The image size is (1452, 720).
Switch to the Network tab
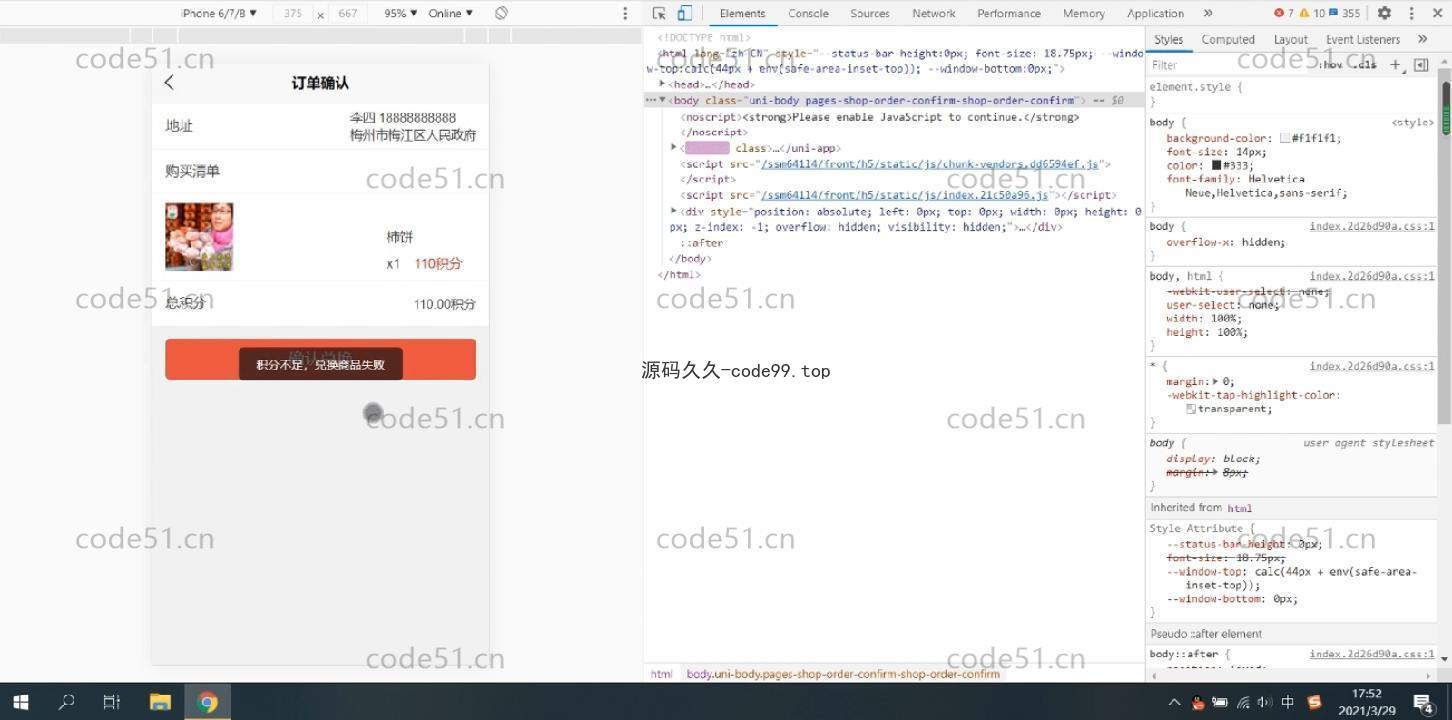click(x=933, y=13)
